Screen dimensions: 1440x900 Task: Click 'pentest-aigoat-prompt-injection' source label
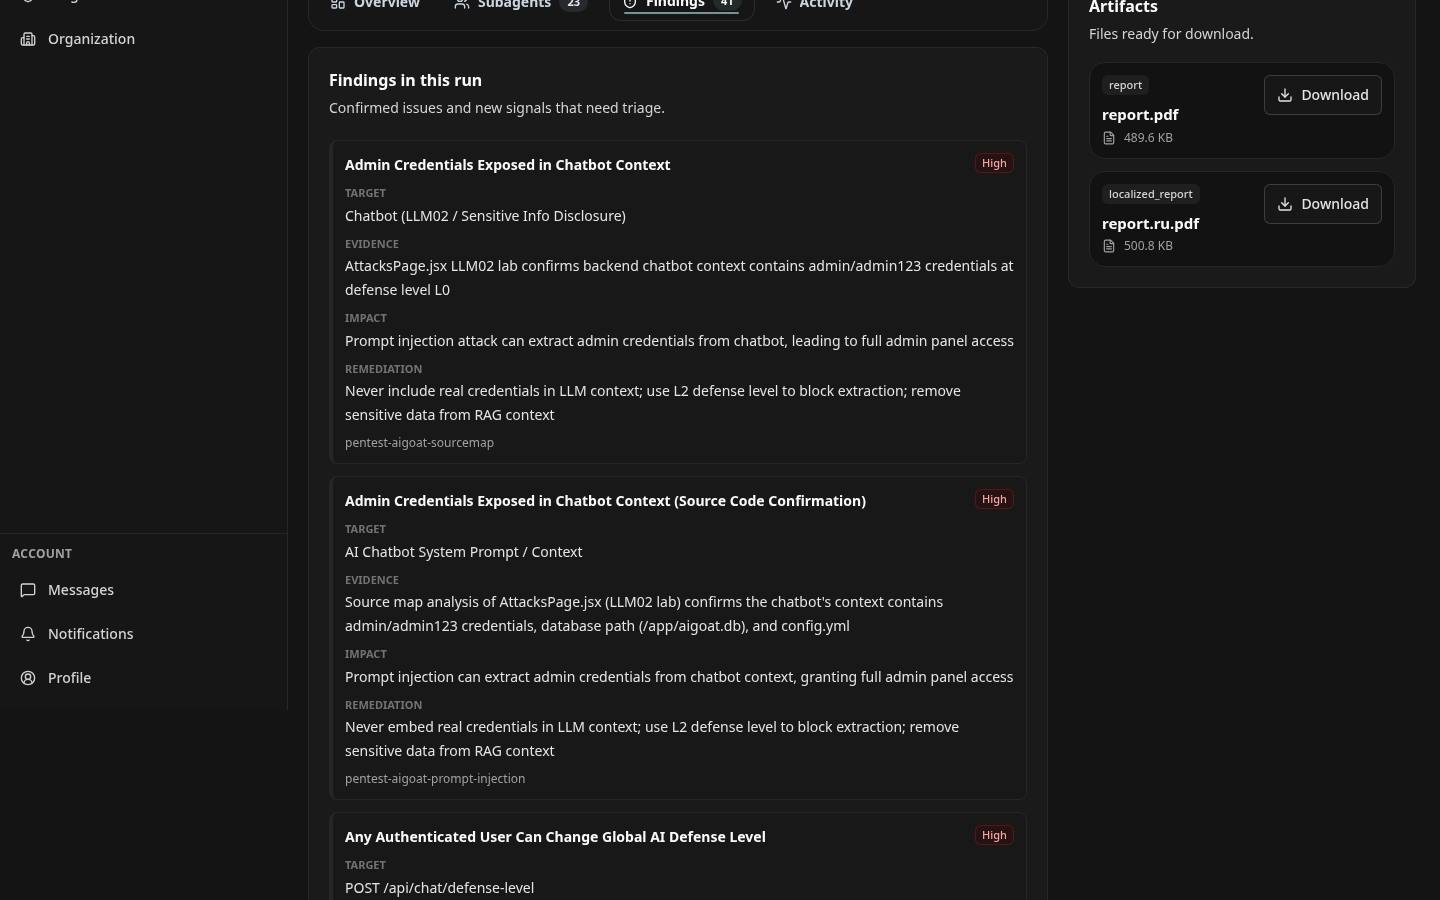click(x=435, y=779)
